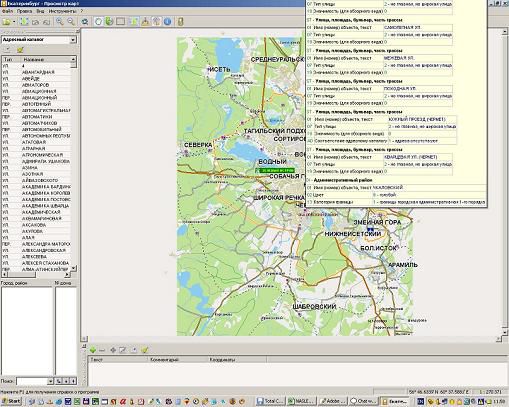Image resolution: width=509 pixels, height=407 pixels.
Task: Open the map file toolbar icon
Action: [6, 22]
